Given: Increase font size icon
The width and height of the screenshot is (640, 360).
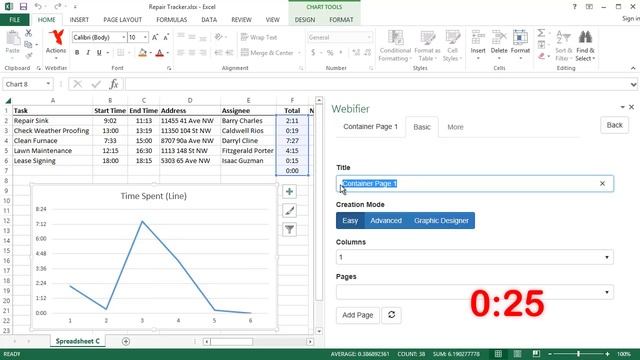Looking at the screenshot, I should (x=155, y=37).
